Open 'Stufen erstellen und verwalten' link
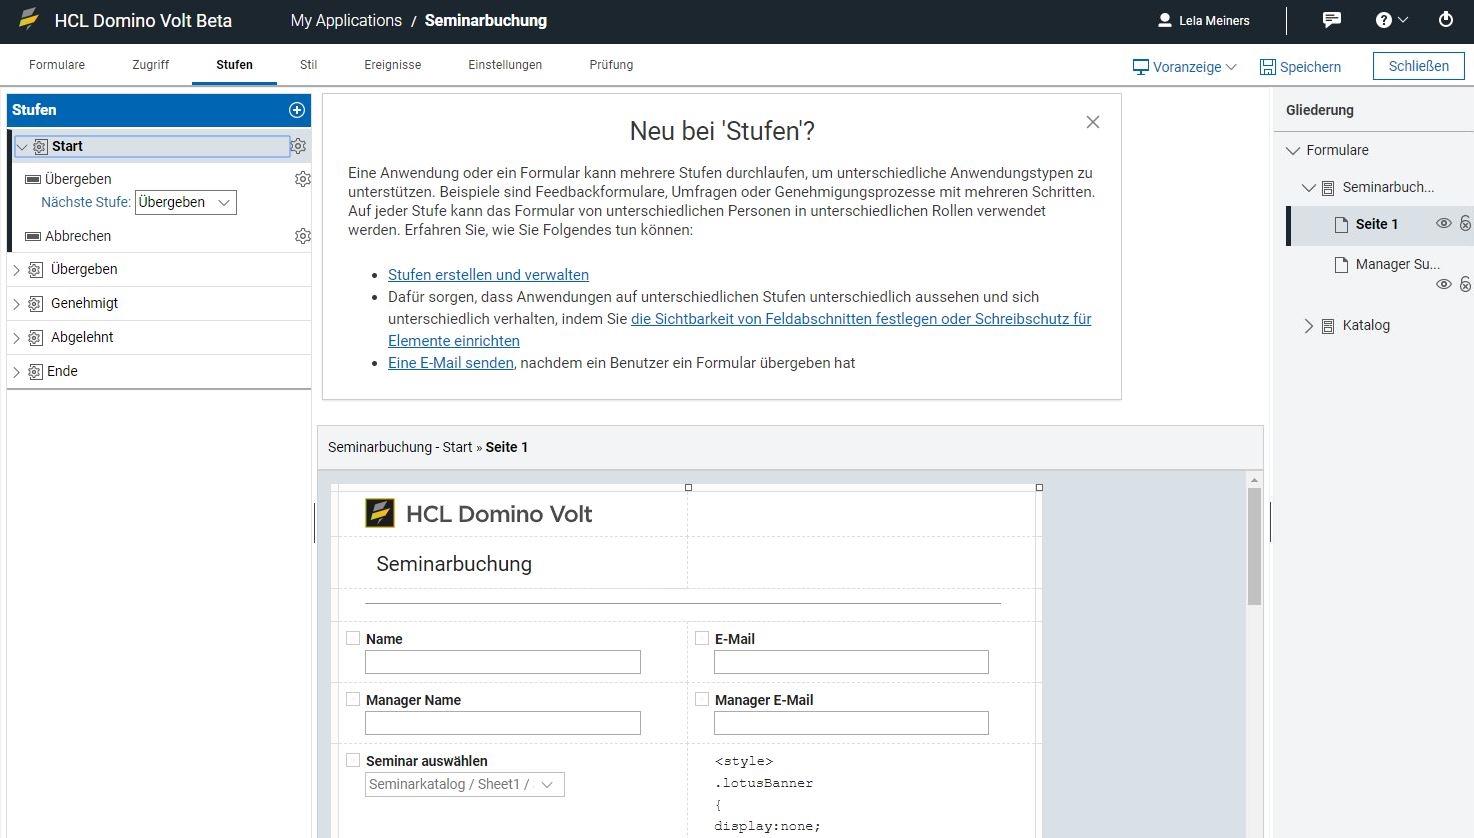The image size is (1474, 838). 488,275
